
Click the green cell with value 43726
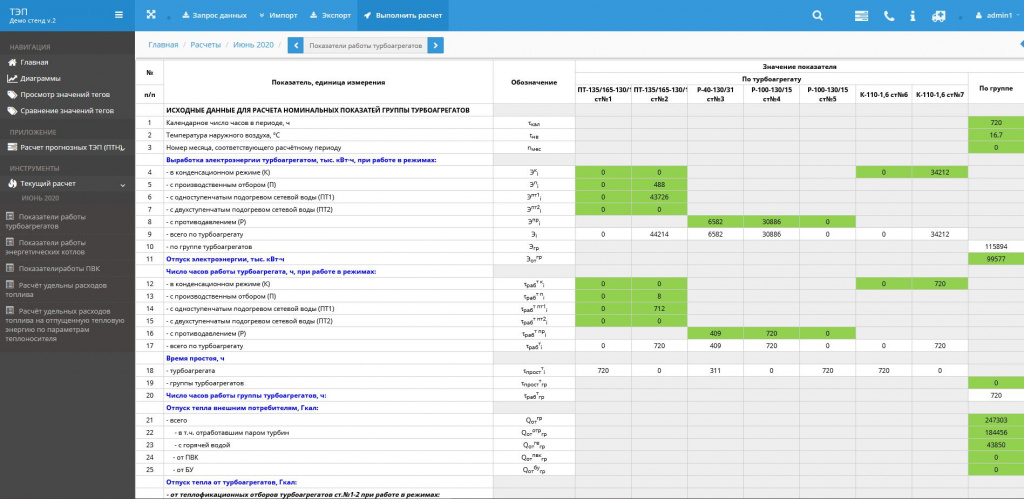click(660, 197)
